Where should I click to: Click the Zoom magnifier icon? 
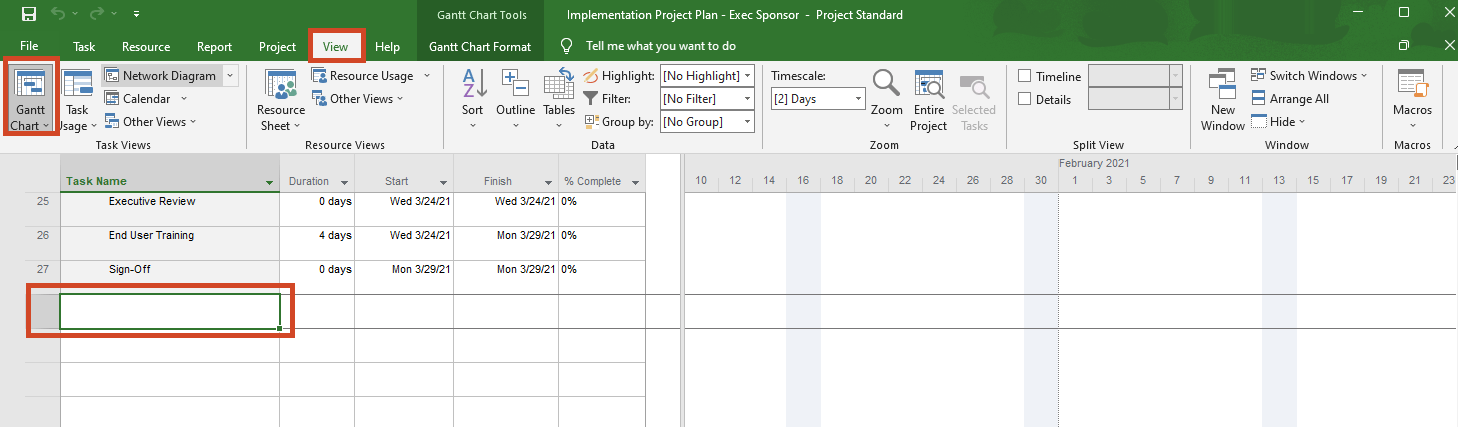click(886, 88)
